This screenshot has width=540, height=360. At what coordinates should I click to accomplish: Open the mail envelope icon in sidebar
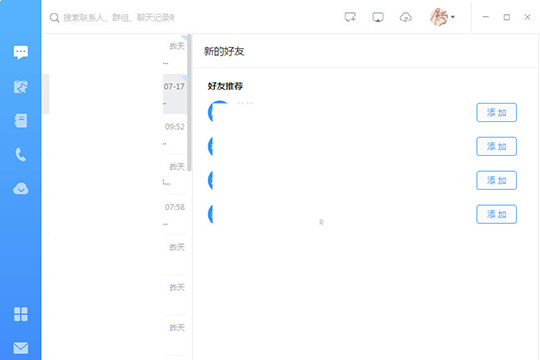[x=21, y=348]
